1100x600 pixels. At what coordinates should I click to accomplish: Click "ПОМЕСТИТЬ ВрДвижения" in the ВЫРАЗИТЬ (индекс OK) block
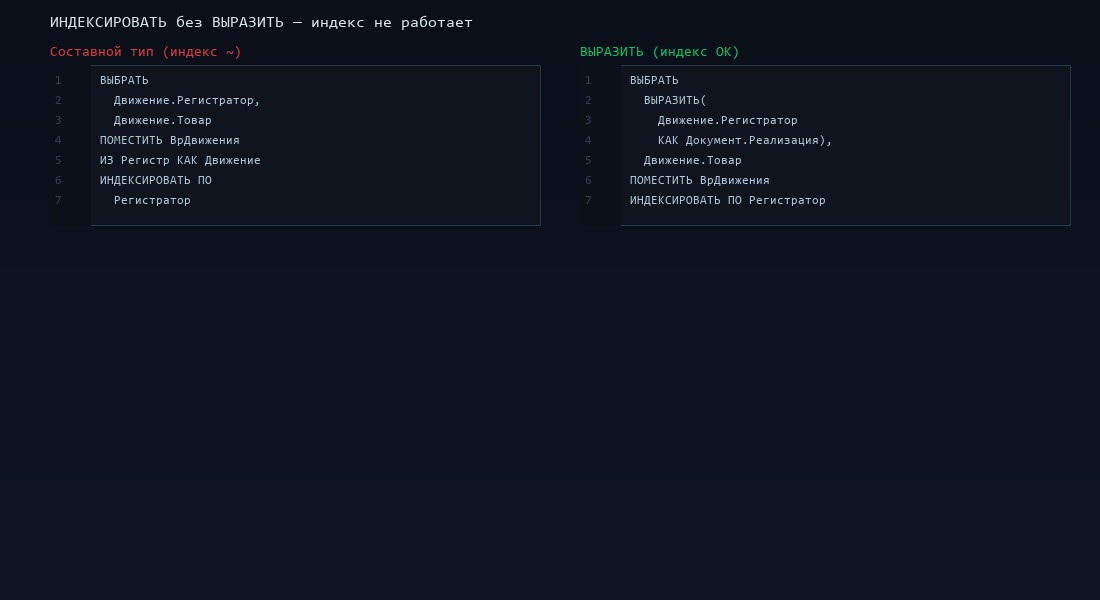700,180
